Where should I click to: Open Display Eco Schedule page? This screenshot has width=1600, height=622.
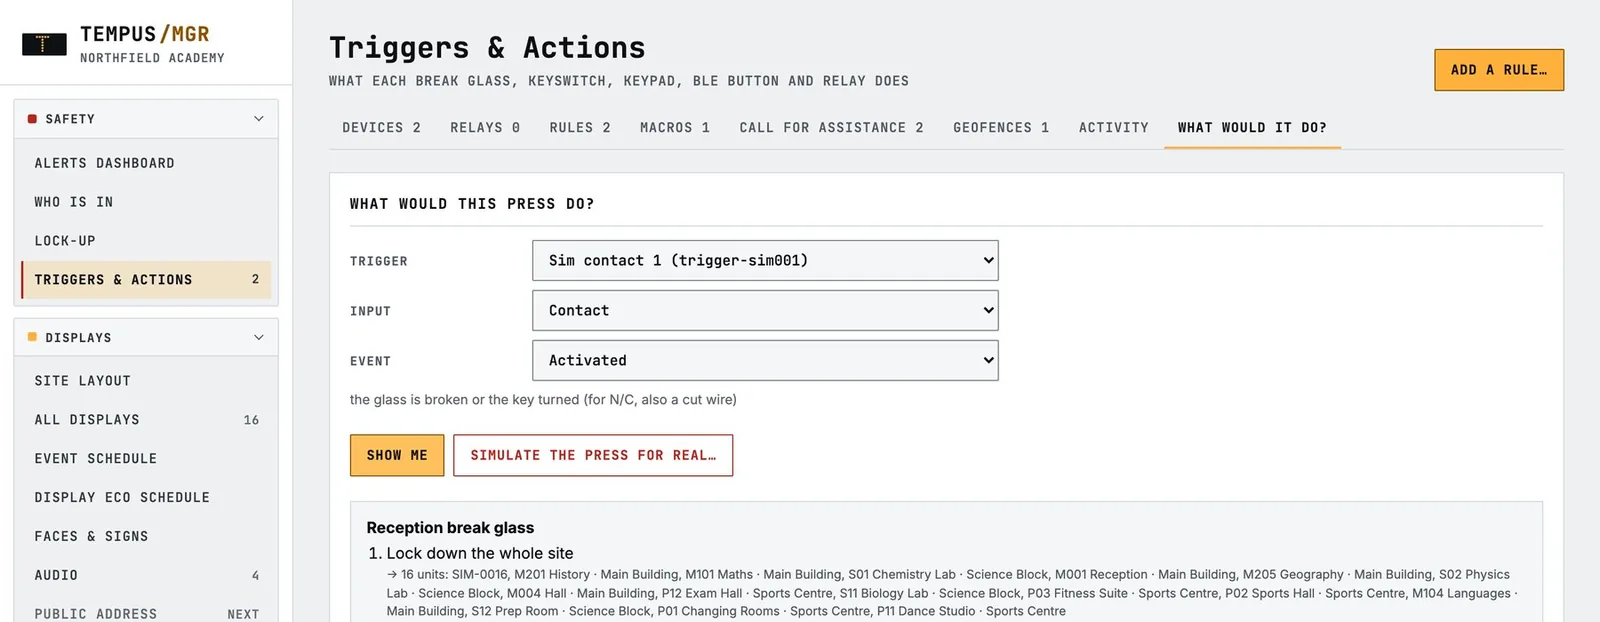coord(146,498)
